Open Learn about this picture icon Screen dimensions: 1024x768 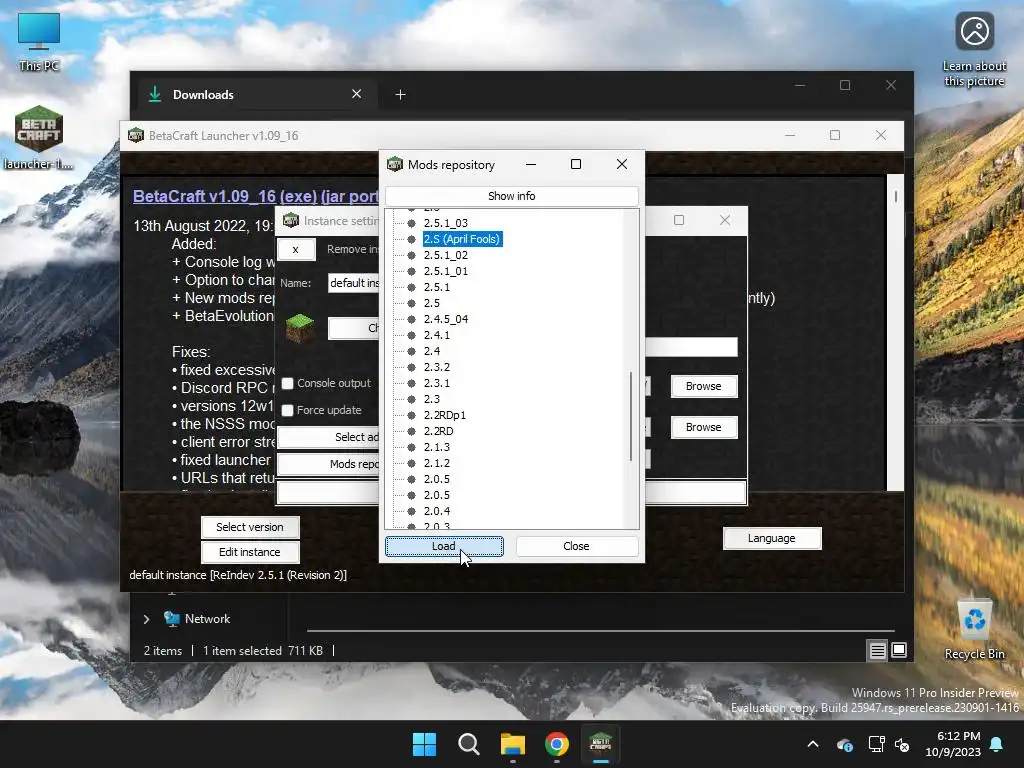point(974,49)
